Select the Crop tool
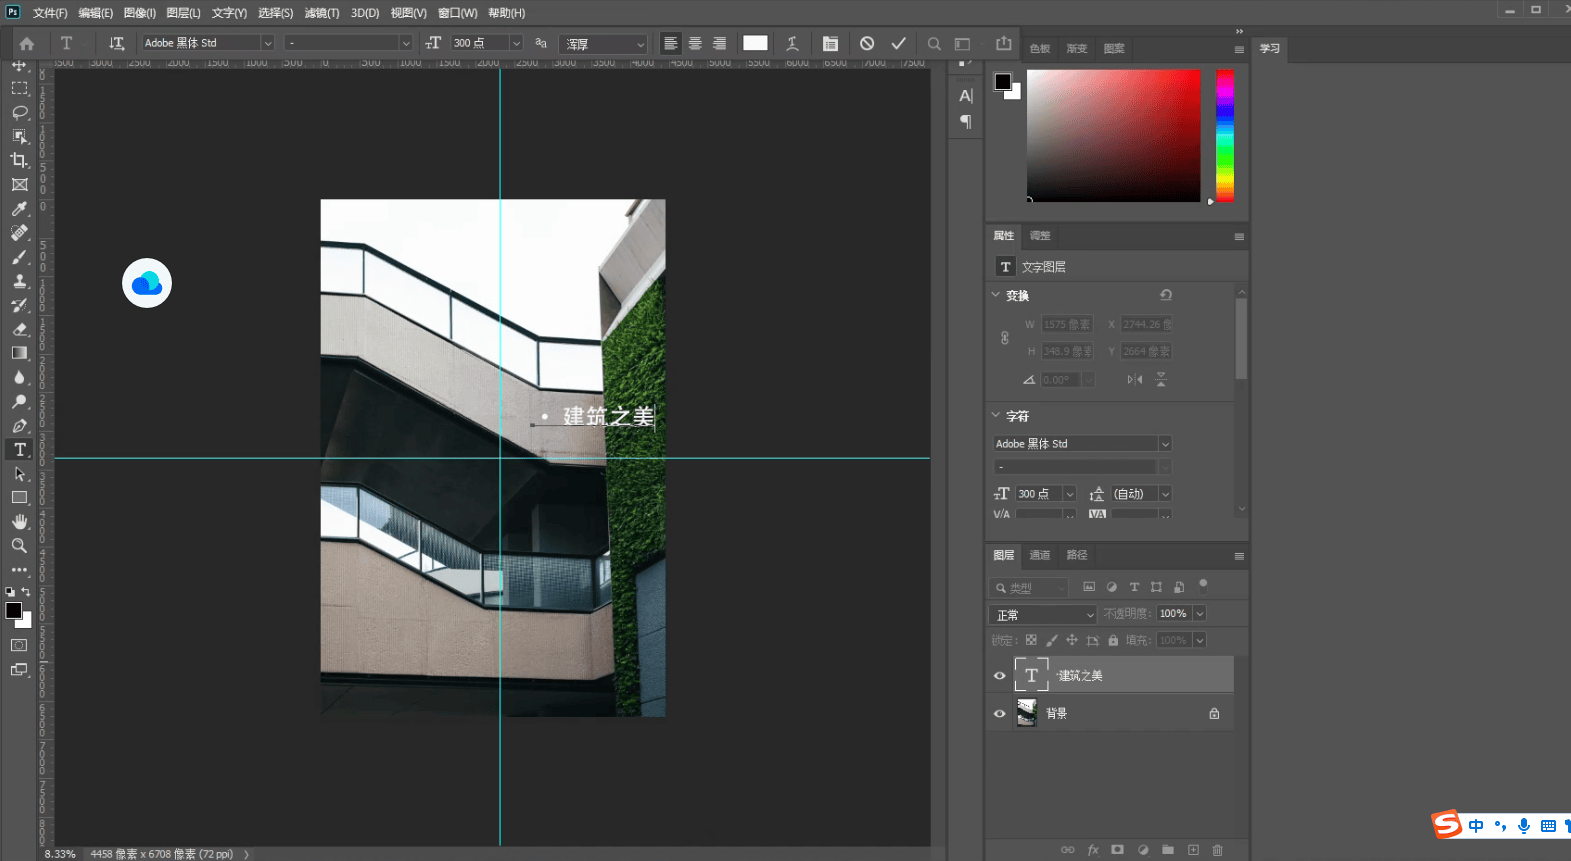Viewport: 1571px width, 861px height. point(19,160)
